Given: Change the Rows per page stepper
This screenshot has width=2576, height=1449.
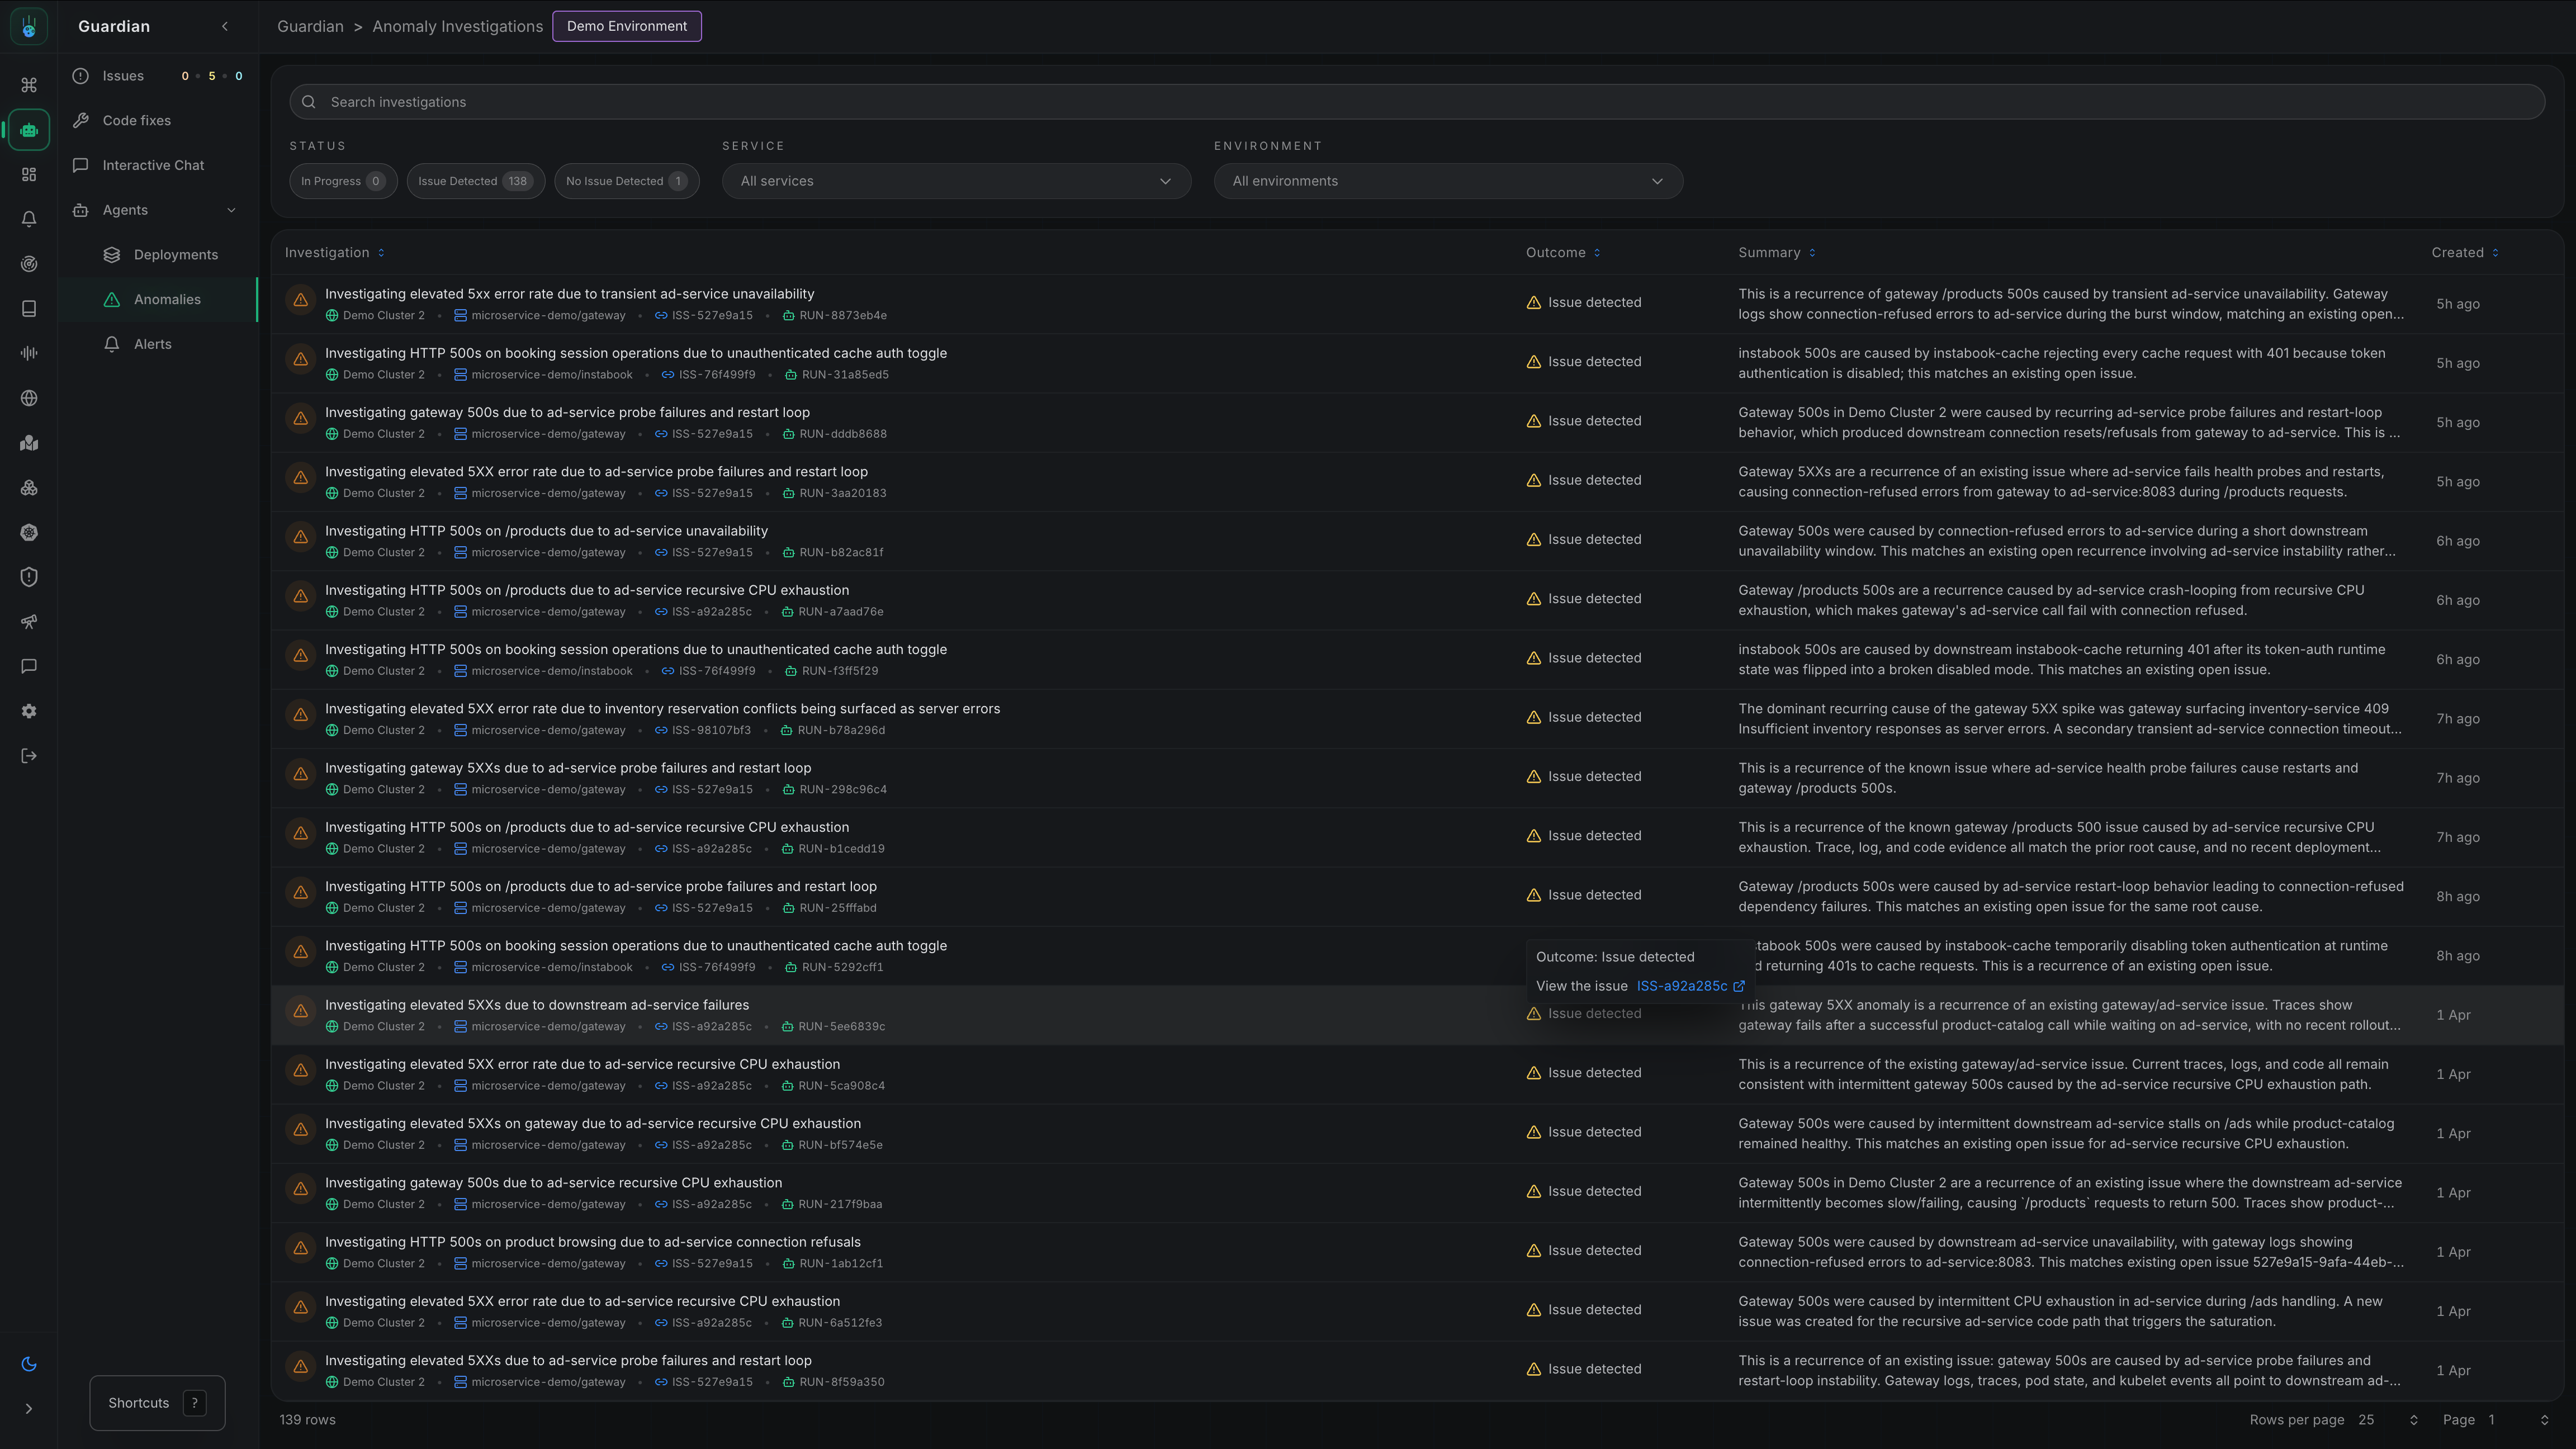Looking at the screenshot, I should click(2413, 1420).
